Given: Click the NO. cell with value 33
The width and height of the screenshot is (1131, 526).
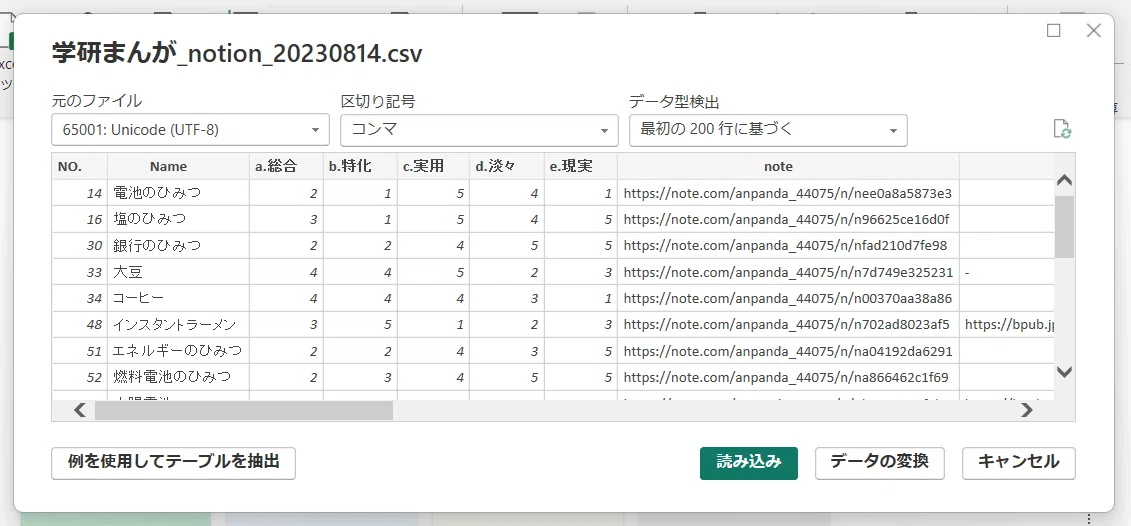Looking at the screenshot, I should point(79,272).
